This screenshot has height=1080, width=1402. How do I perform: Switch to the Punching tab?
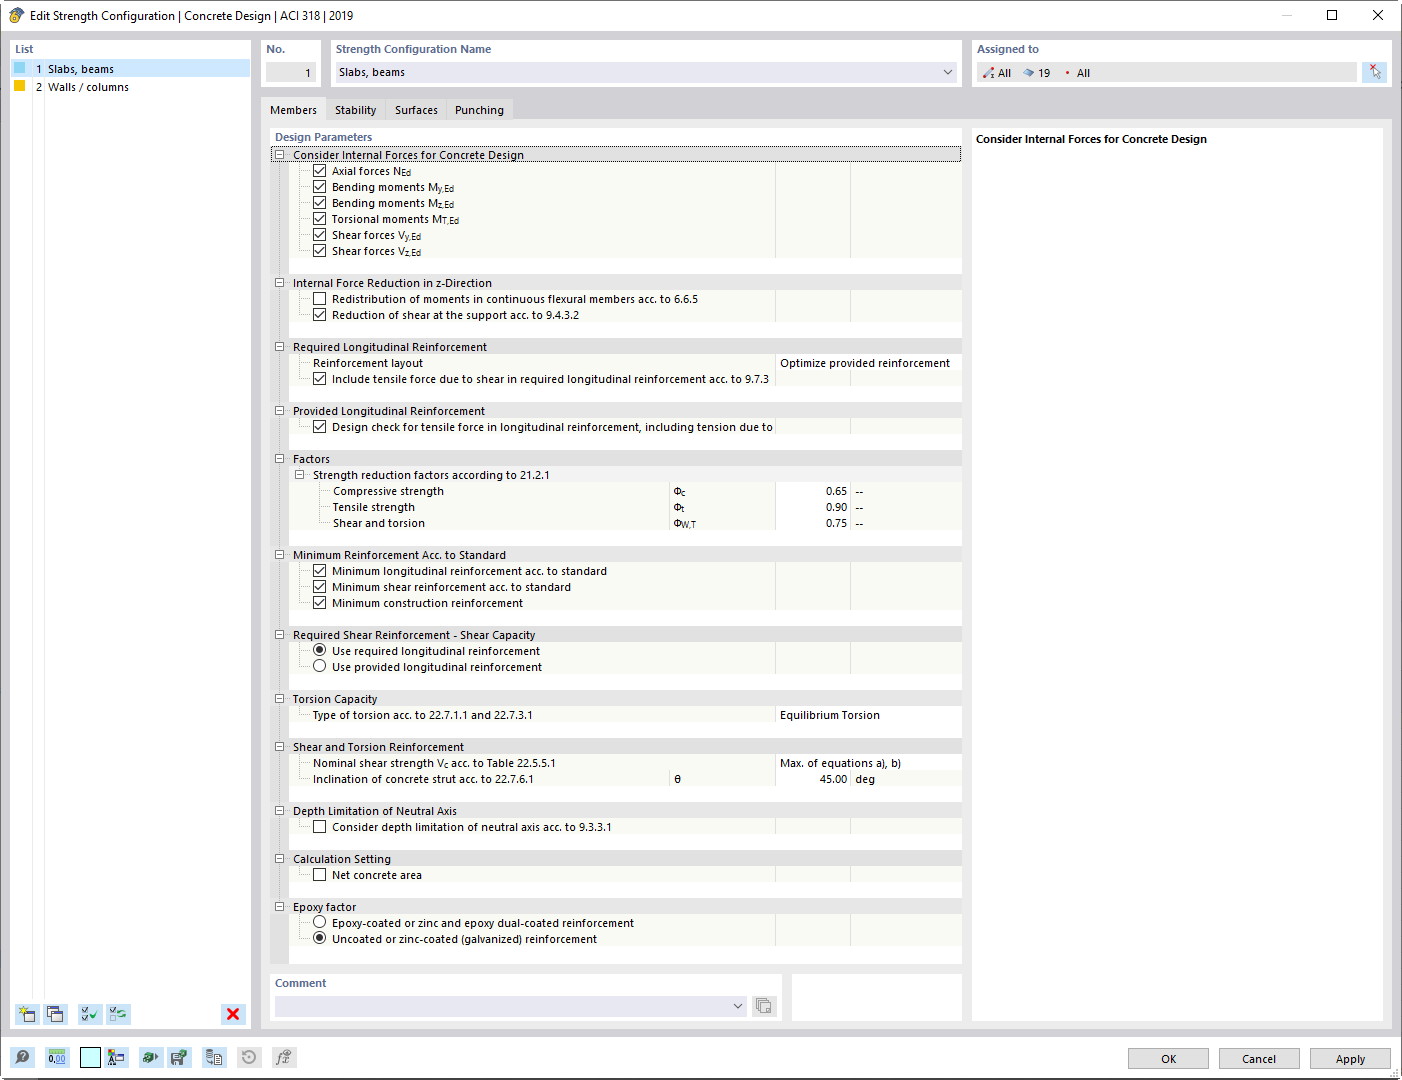click(x=479, y=109)
